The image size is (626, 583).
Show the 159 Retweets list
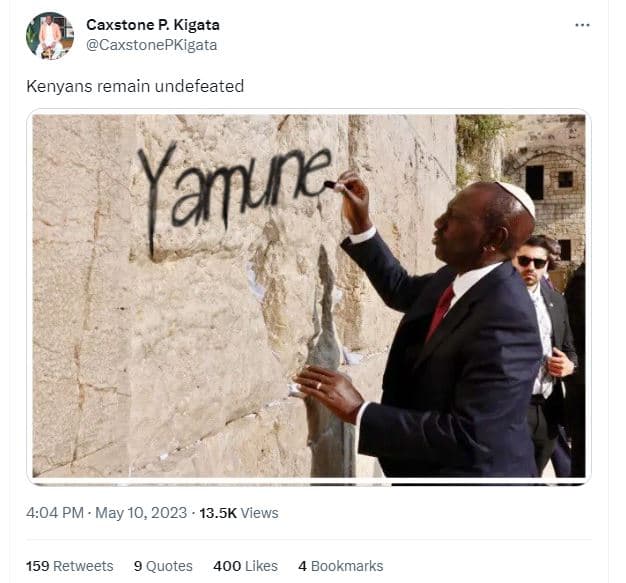pyautogui.click(x=70, y=566)
